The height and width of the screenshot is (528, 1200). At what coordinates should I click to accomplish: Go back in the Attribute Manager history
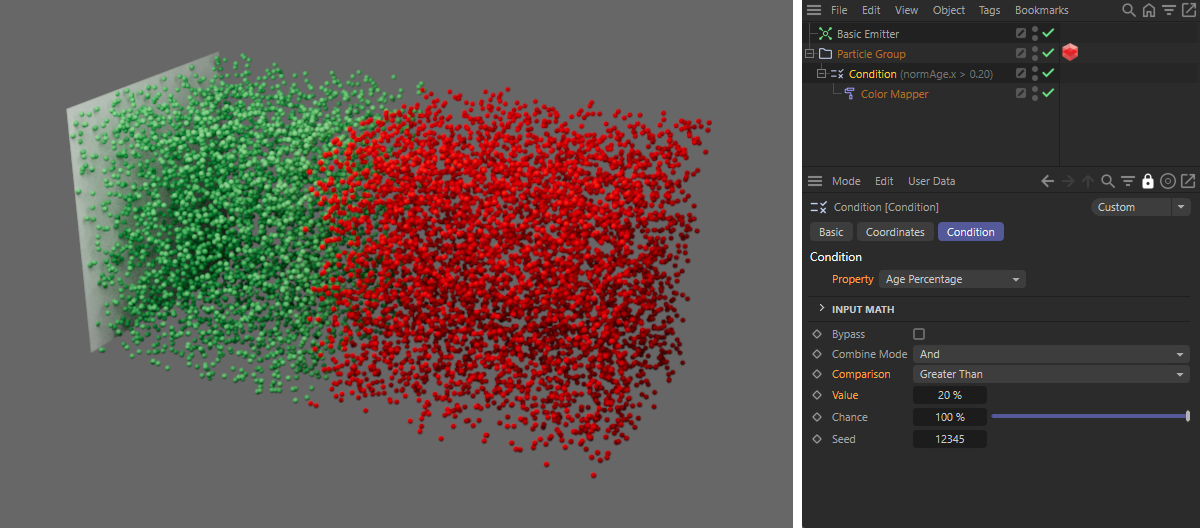coord(1047,181)
